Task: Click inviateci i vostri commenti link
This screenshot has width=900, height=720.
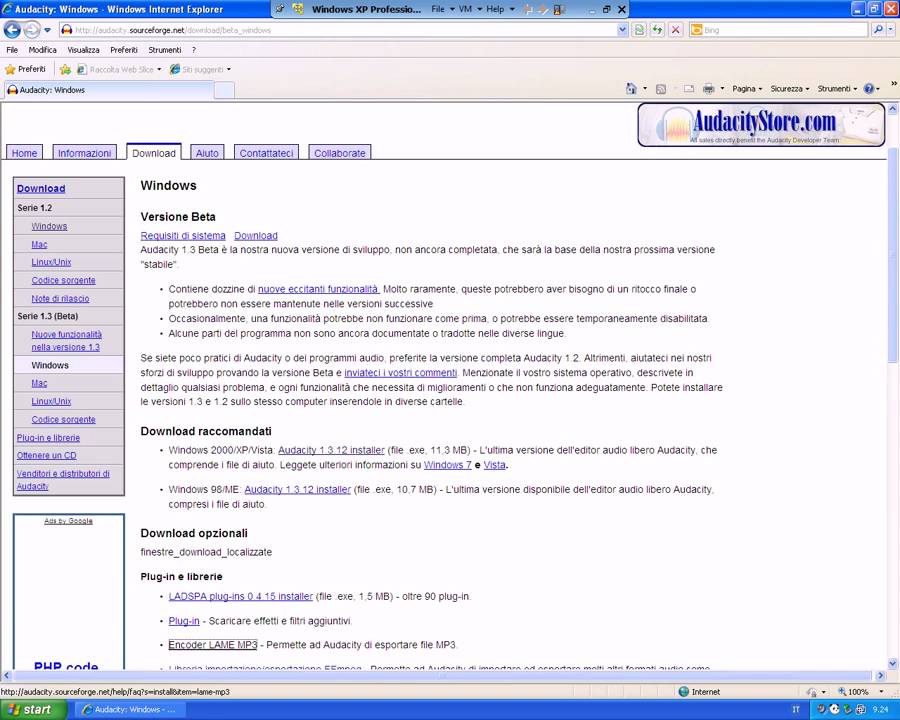Action: [x=401, y=373]
